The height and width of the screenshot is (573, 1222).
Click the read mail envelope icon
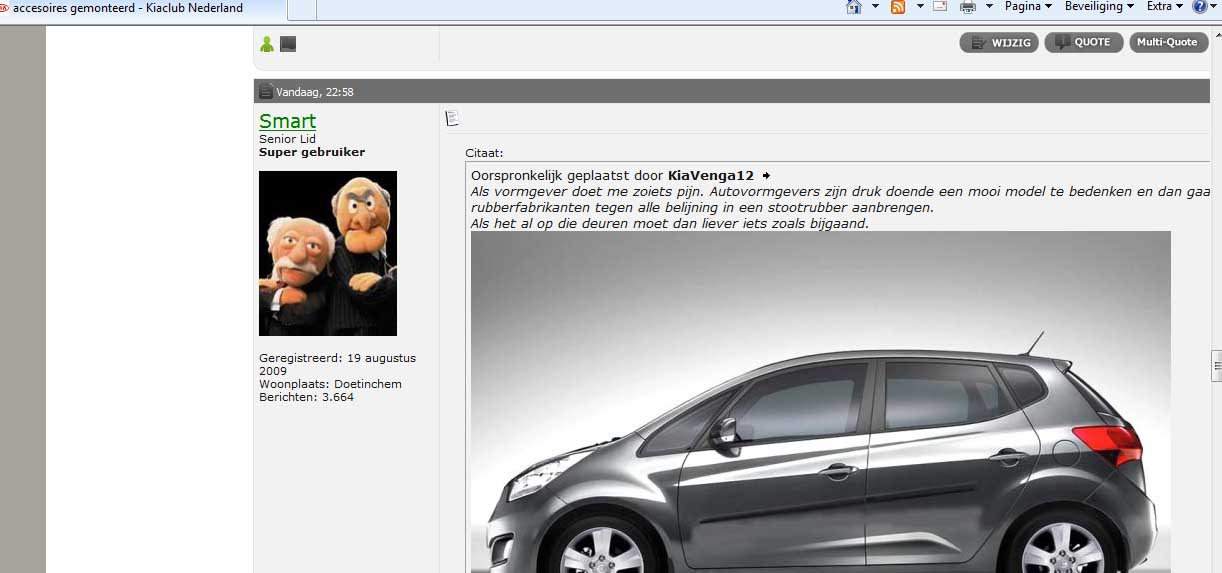coord(940,7)
